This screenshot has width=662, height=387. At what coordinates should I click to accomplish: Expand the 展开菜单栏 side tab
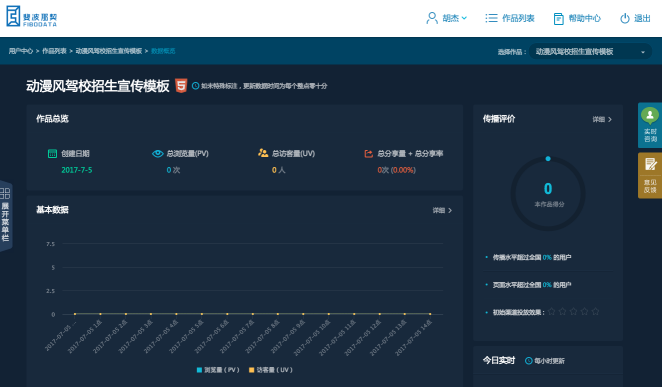tap(6, 216)
